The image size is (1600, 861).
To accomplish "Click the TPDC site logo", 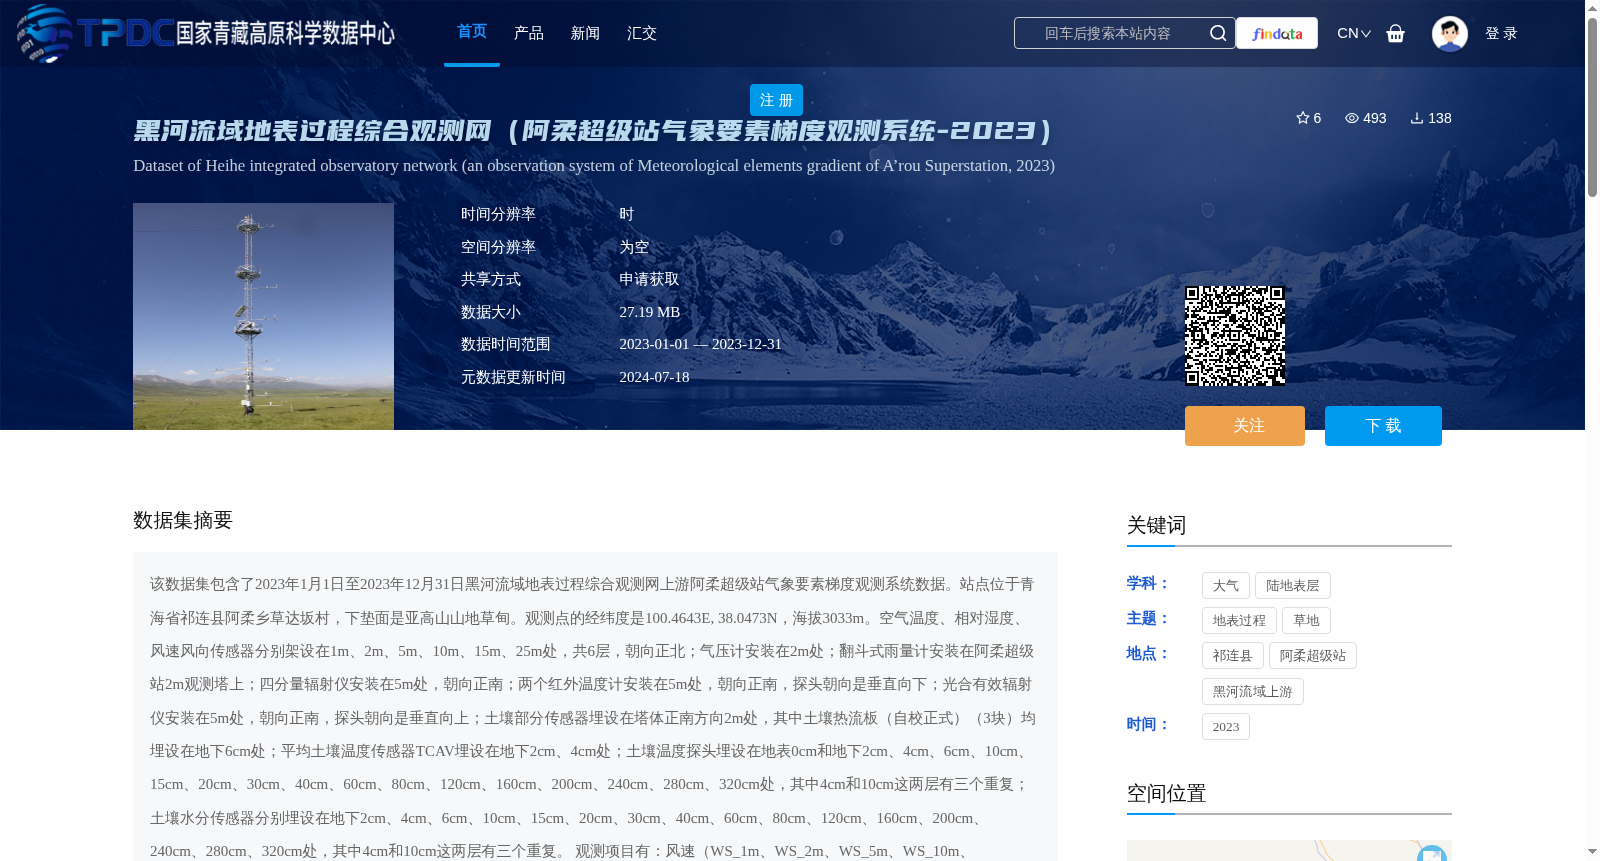I will [x=206, y=33].
